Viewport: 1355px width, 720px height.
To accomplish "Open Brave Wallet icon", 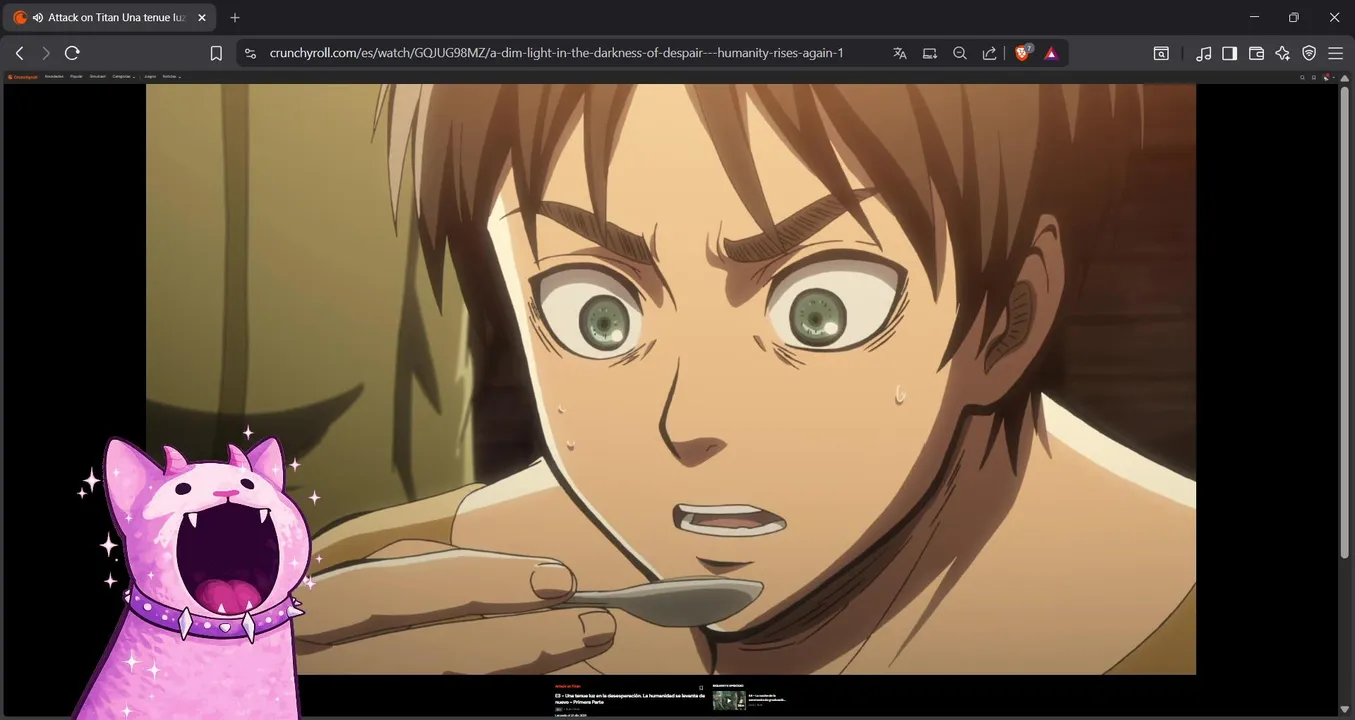I will click(x=1257, y=53).
